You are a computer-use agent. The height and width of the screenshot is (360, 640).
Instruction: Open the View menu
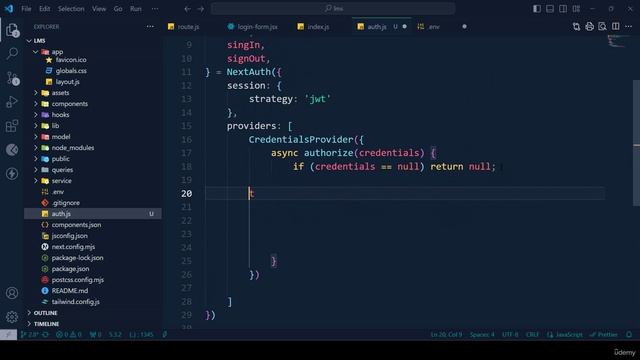(x=99, y=9)
